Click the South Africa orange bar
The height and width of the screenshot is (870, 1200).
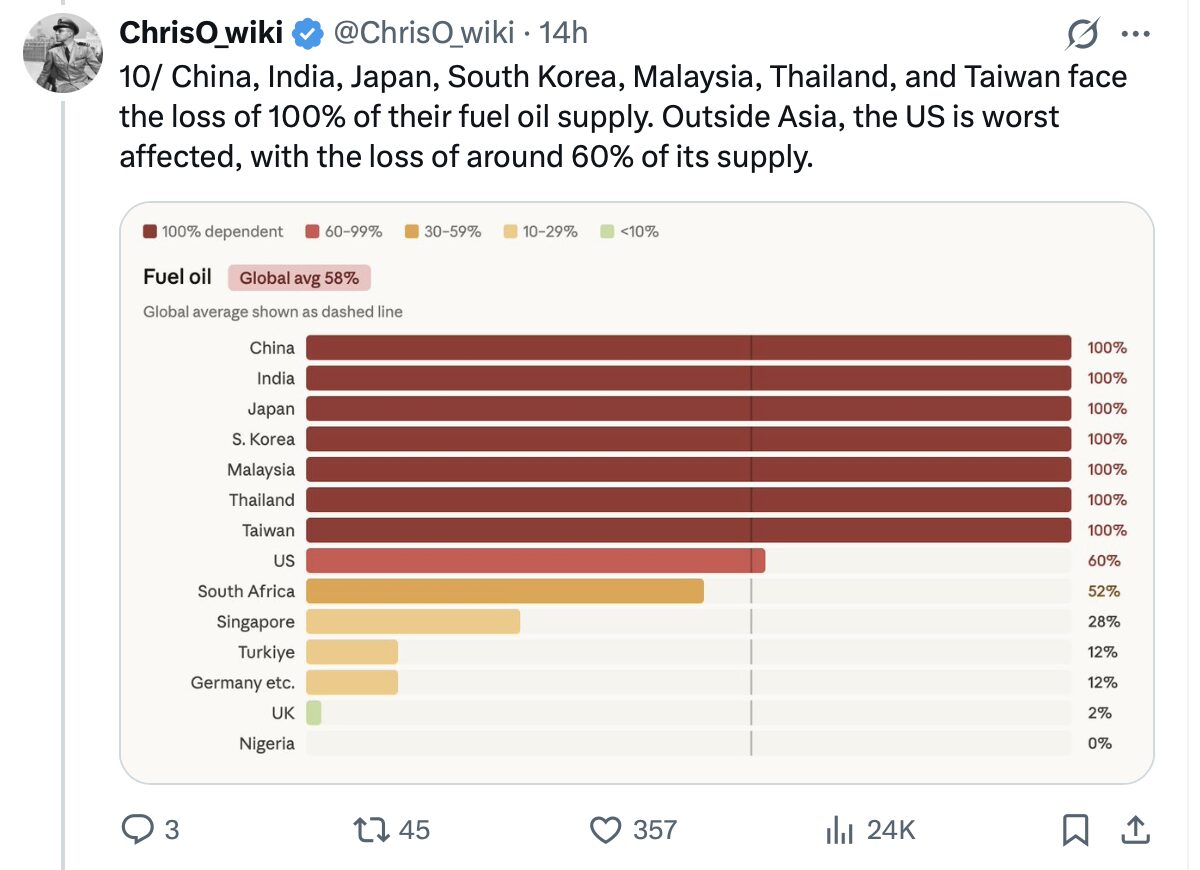pos(504,591)
